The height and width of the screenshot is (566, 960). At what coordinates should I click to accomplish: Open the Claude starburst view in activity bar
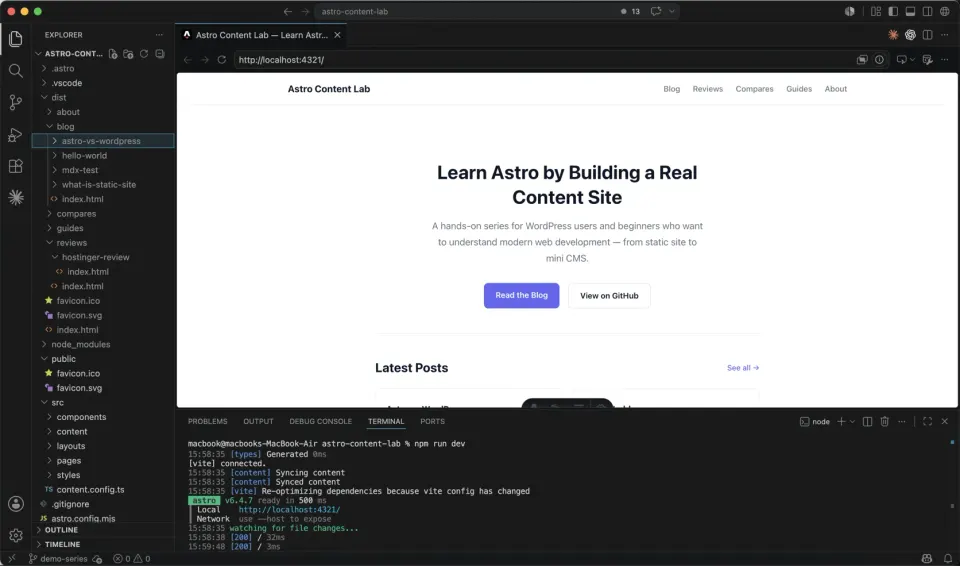pyautogui.click(x=16, y=197)
